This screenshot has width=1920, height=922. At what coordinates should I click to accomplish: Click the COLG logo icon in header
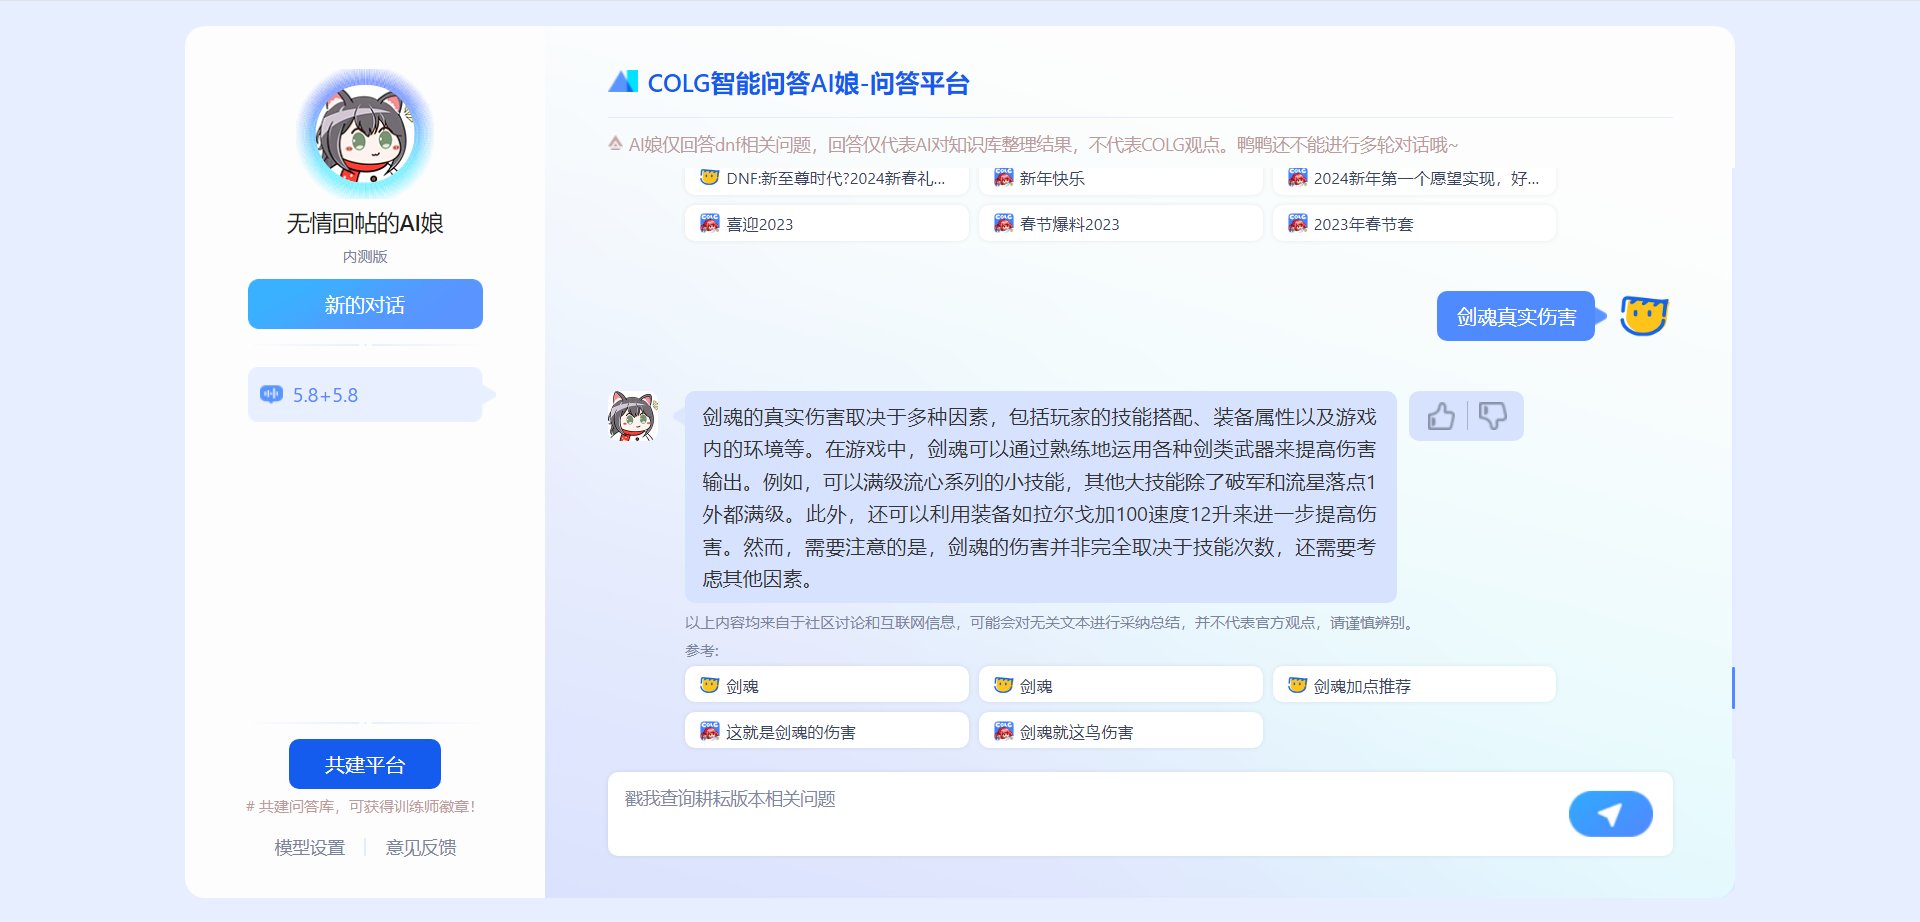point(623,82)
